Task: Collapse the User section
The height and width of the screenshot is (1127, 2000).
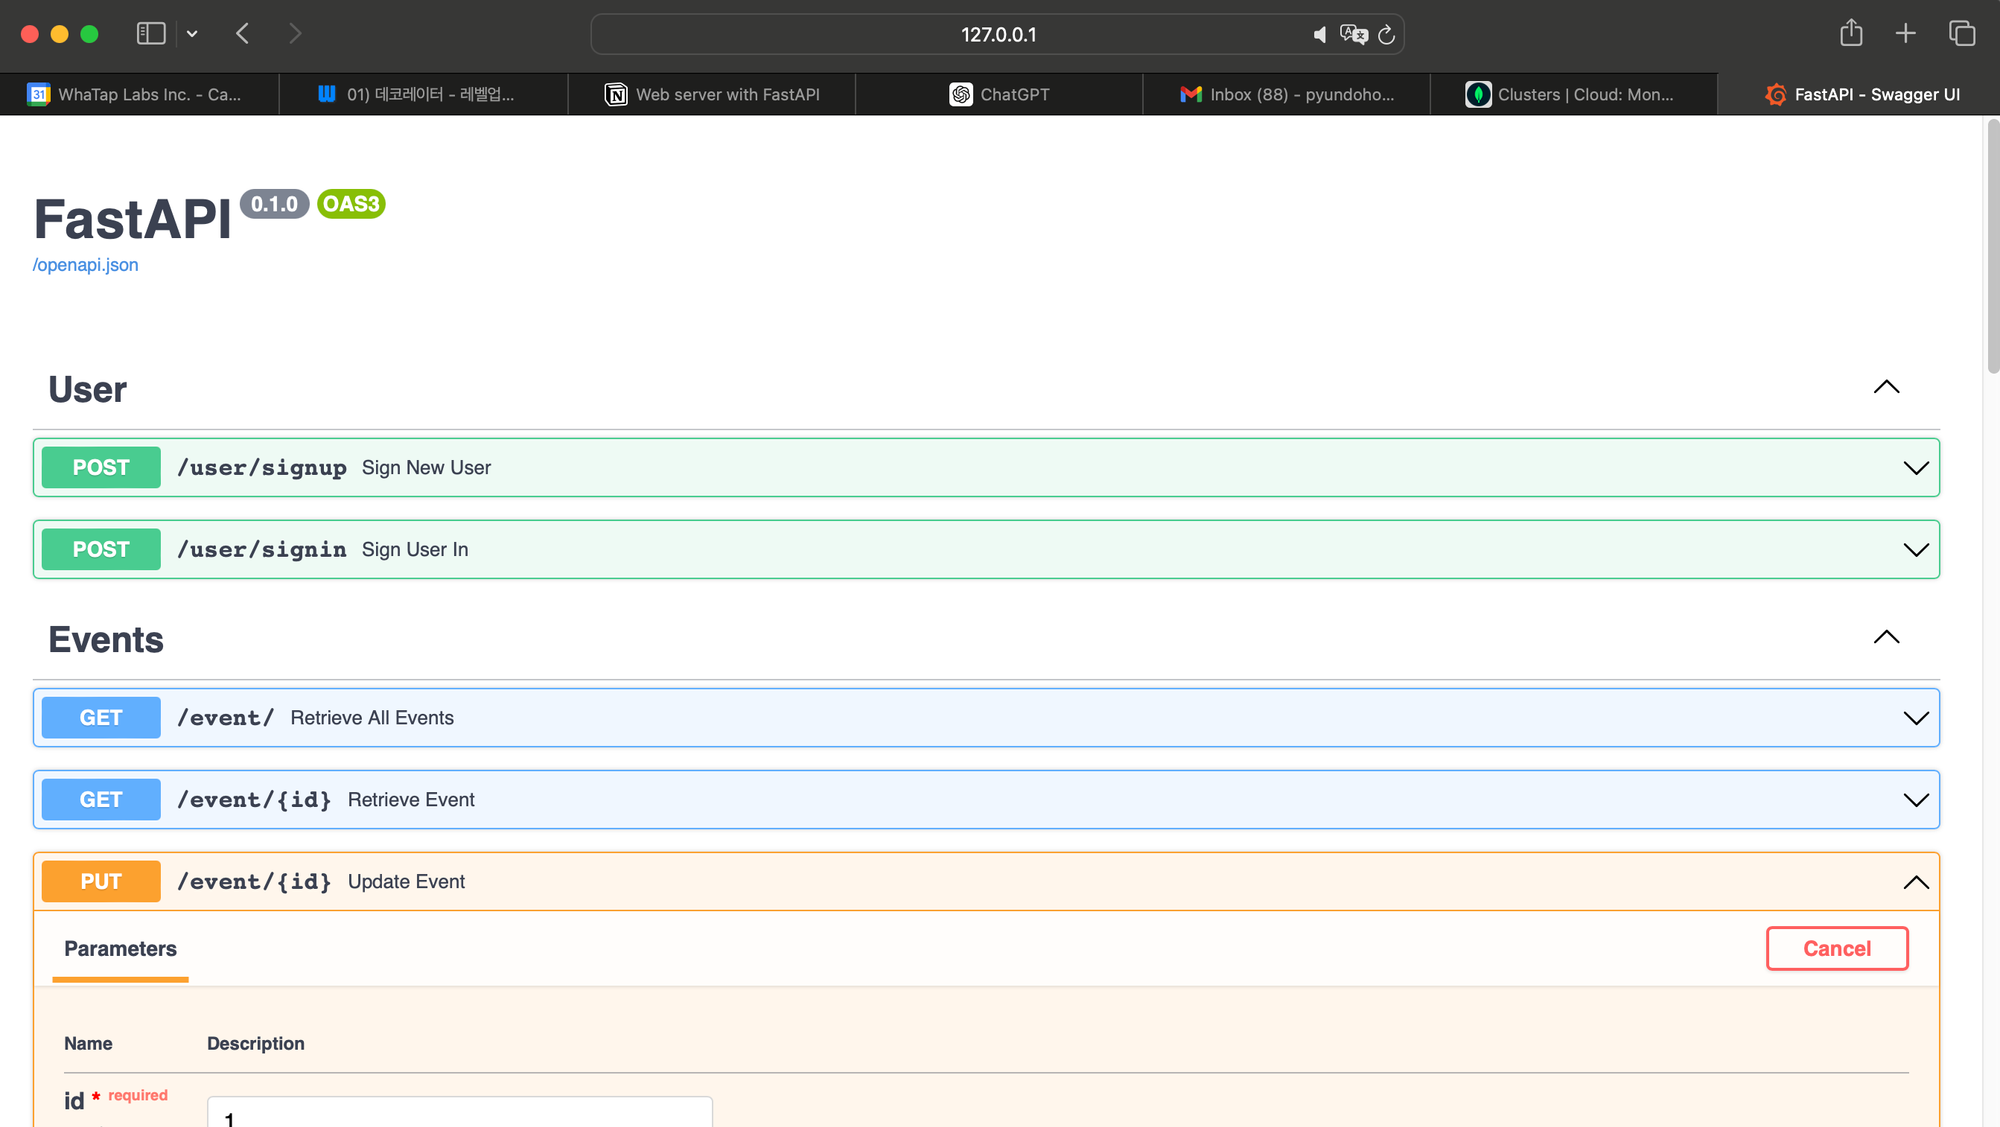Action: click(x=1885, y=388)
